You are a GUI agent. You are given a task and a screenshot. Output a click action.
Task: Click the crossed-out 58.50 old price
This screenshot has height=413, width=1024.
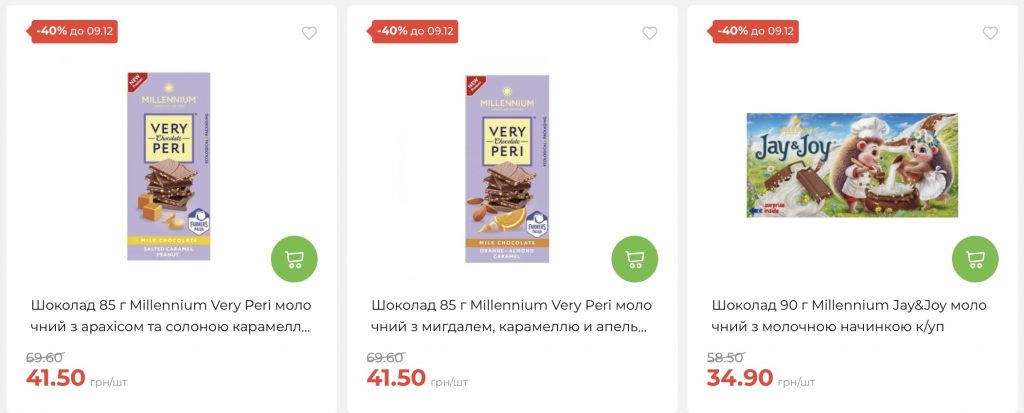pos(724,357)
